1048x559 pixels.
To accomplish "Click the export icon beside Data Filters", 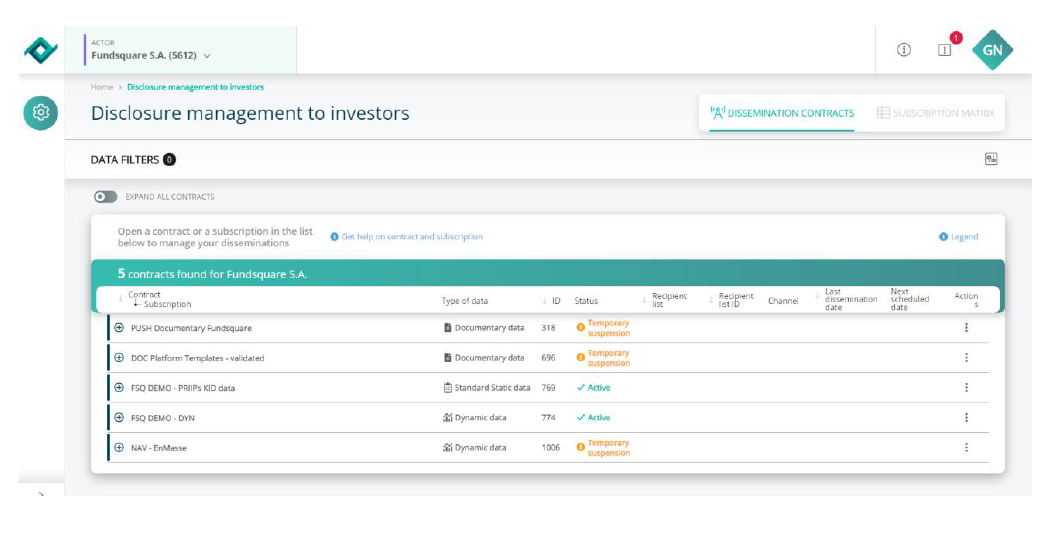I will (991, 159).
